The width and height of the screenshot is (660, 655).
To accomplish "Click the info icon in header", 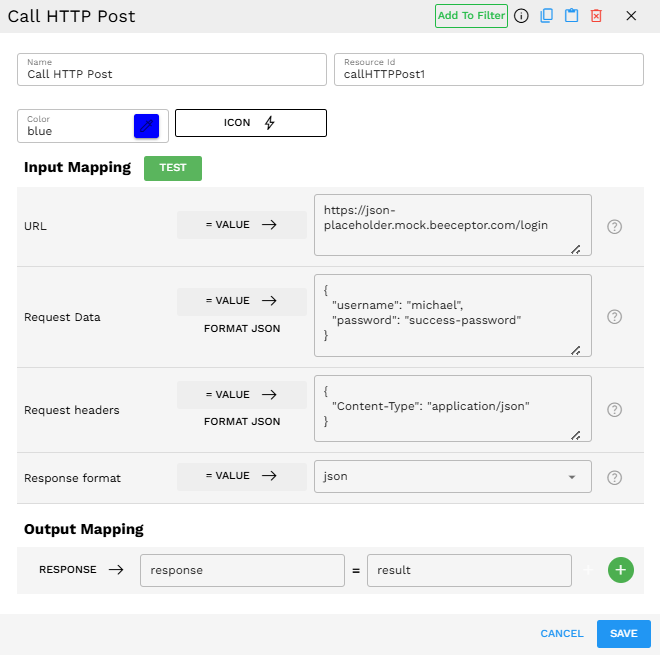I will pos(521,16).
